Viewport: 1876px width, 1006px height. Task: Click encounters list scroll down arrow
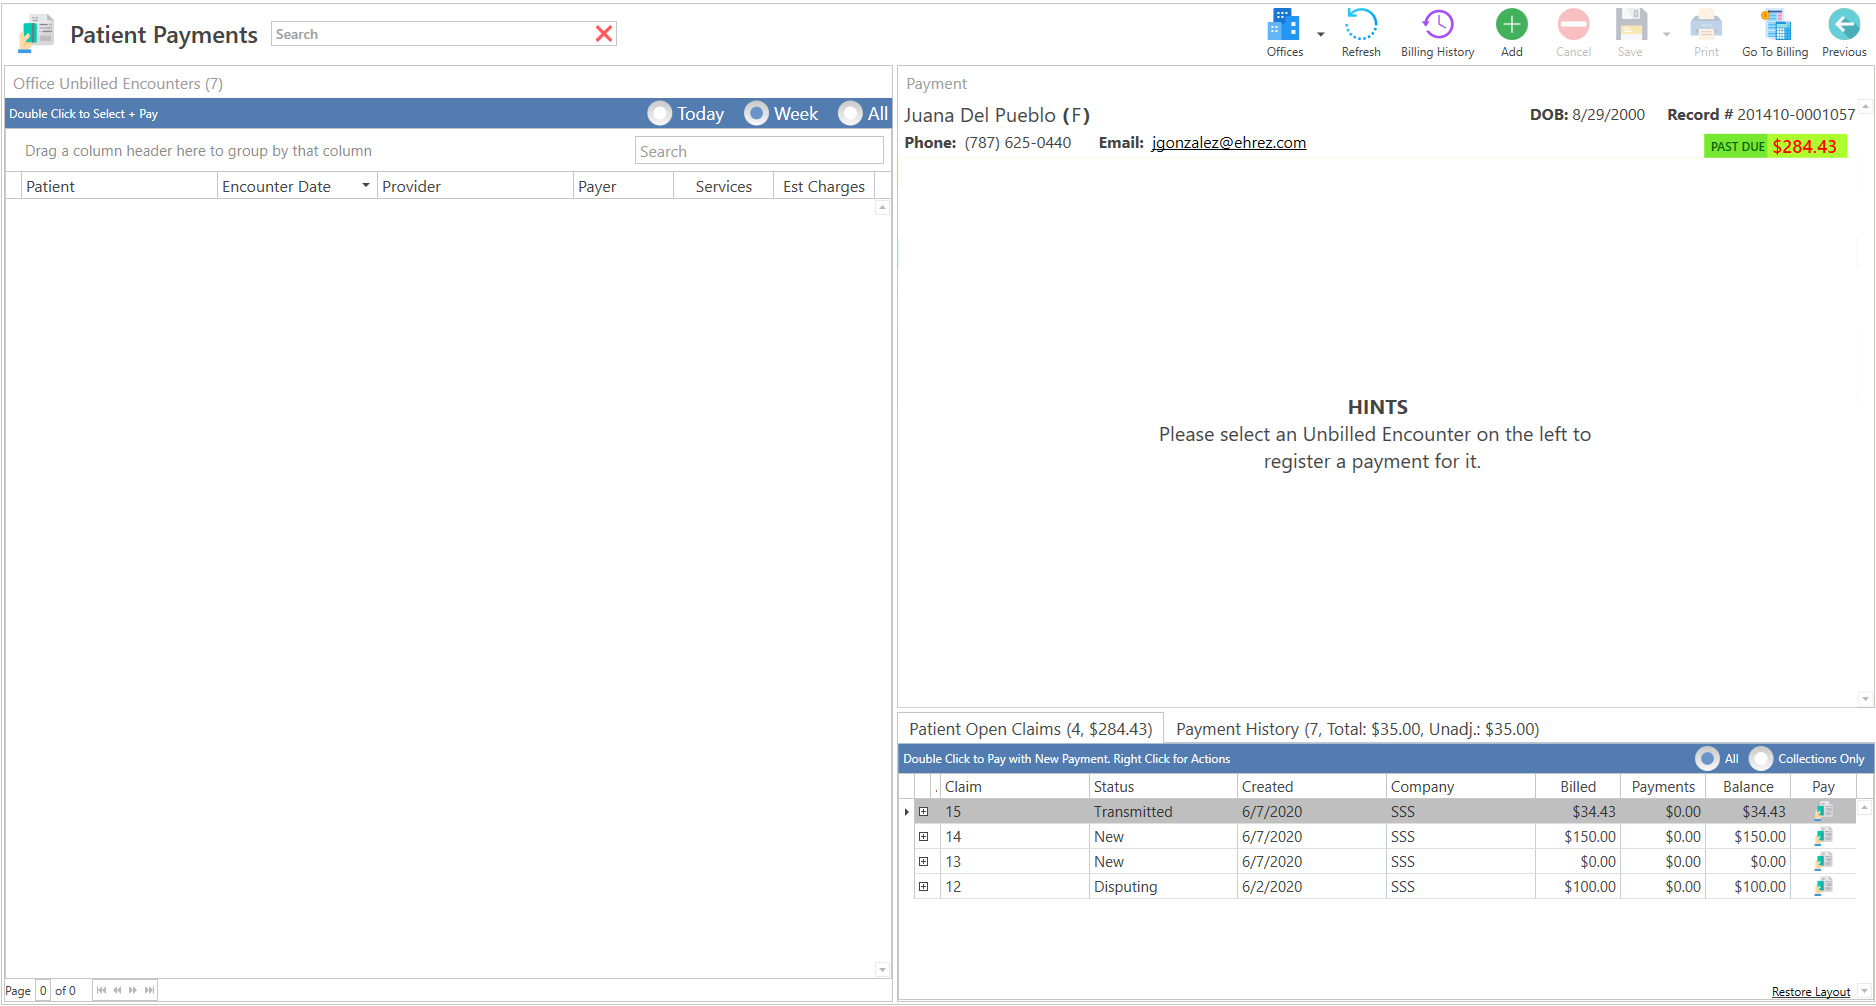tap(882, 969)
